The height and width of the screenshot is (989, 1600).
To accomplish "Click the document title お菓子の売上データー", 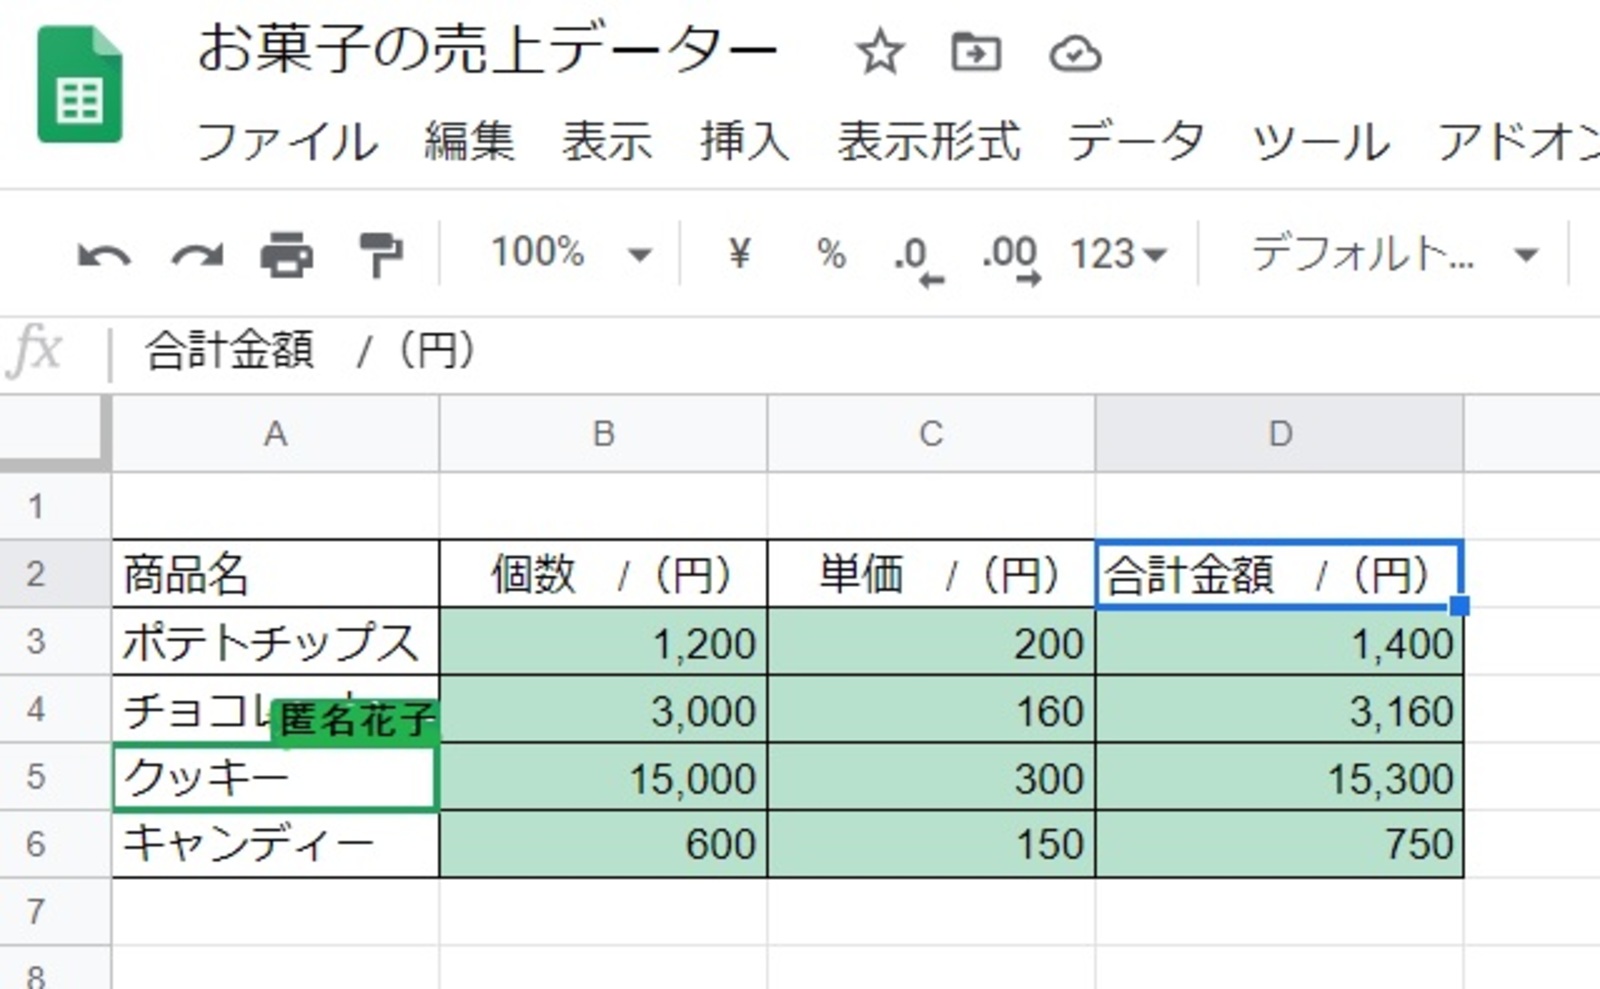I will point(487,50).
